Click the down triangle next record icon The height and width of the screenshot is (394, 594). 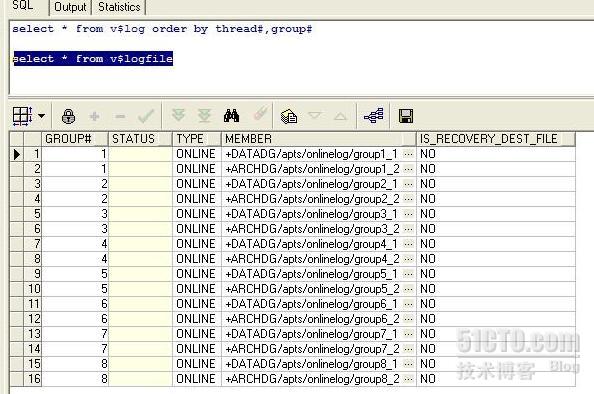pos(314,115)
